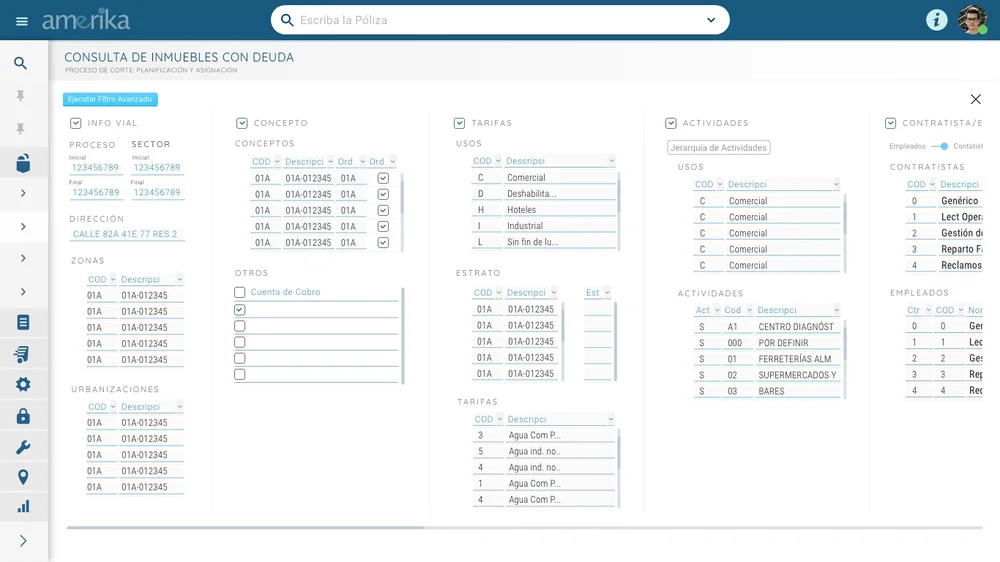Toggle the first Conceptos row checkbox
Image resolution: width=1000 pixels, height=562 pixels.
coord(383,178)
